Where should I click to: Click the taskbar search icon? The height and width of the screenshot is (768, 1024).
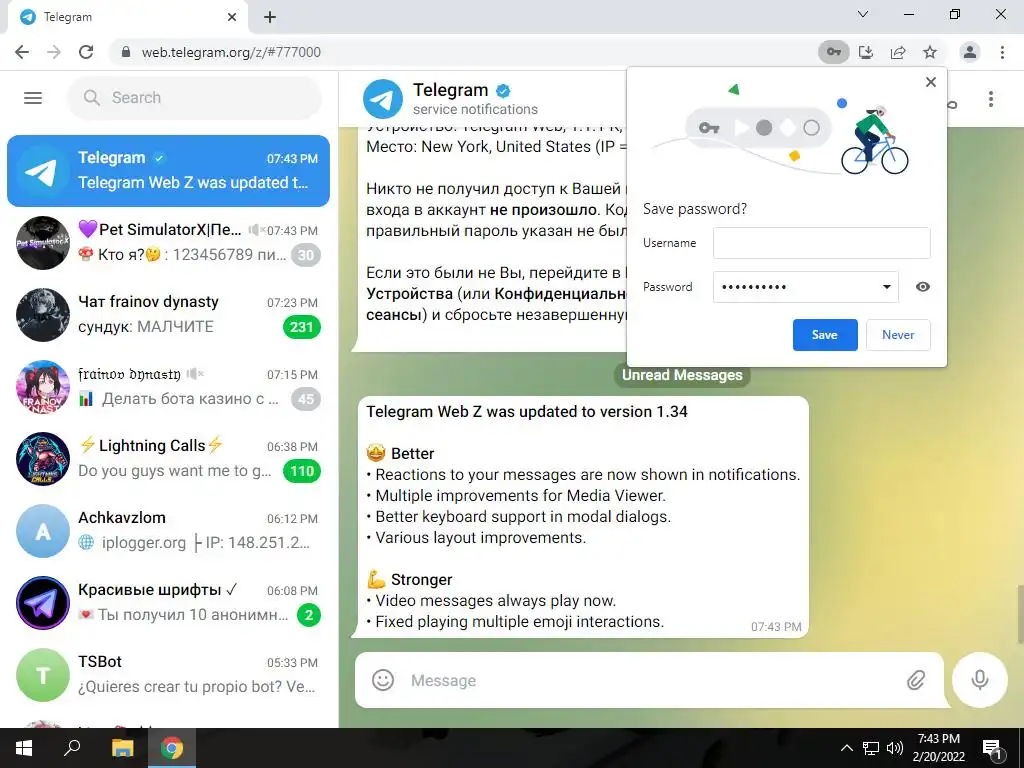[x=72, y=748]
